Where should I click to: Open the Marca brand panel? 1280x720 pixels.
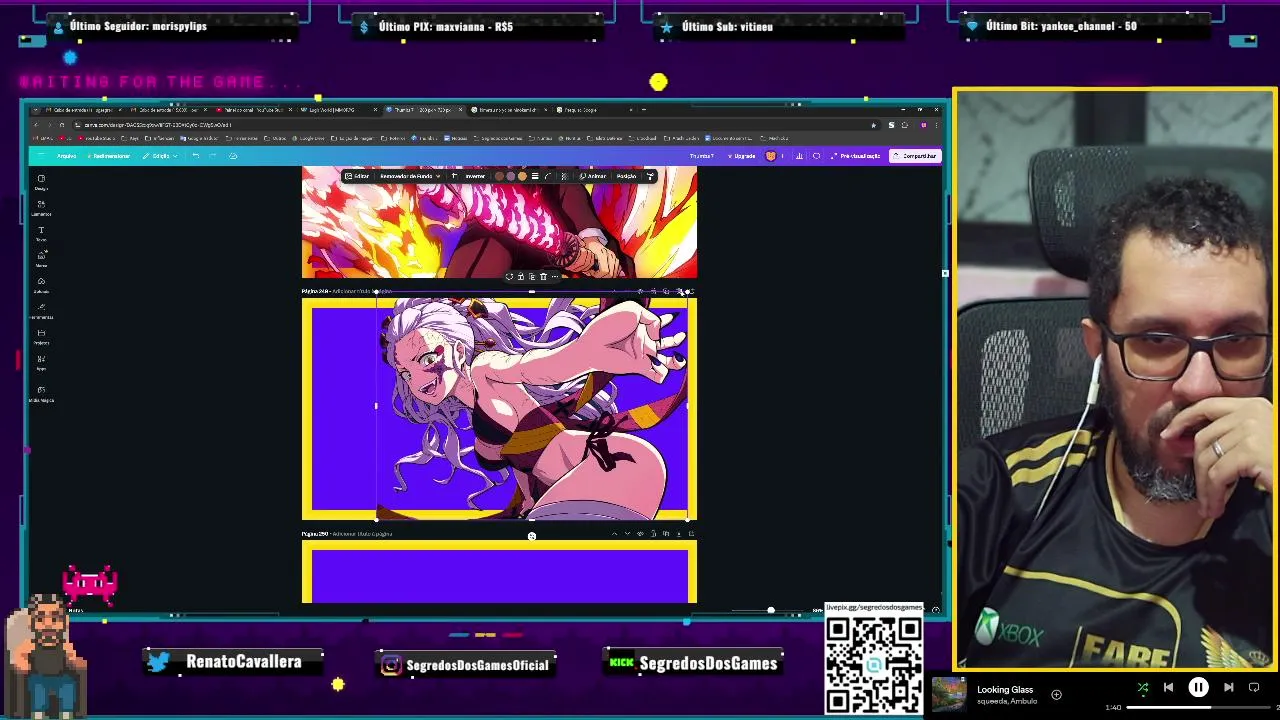click(x=41, y=259)
